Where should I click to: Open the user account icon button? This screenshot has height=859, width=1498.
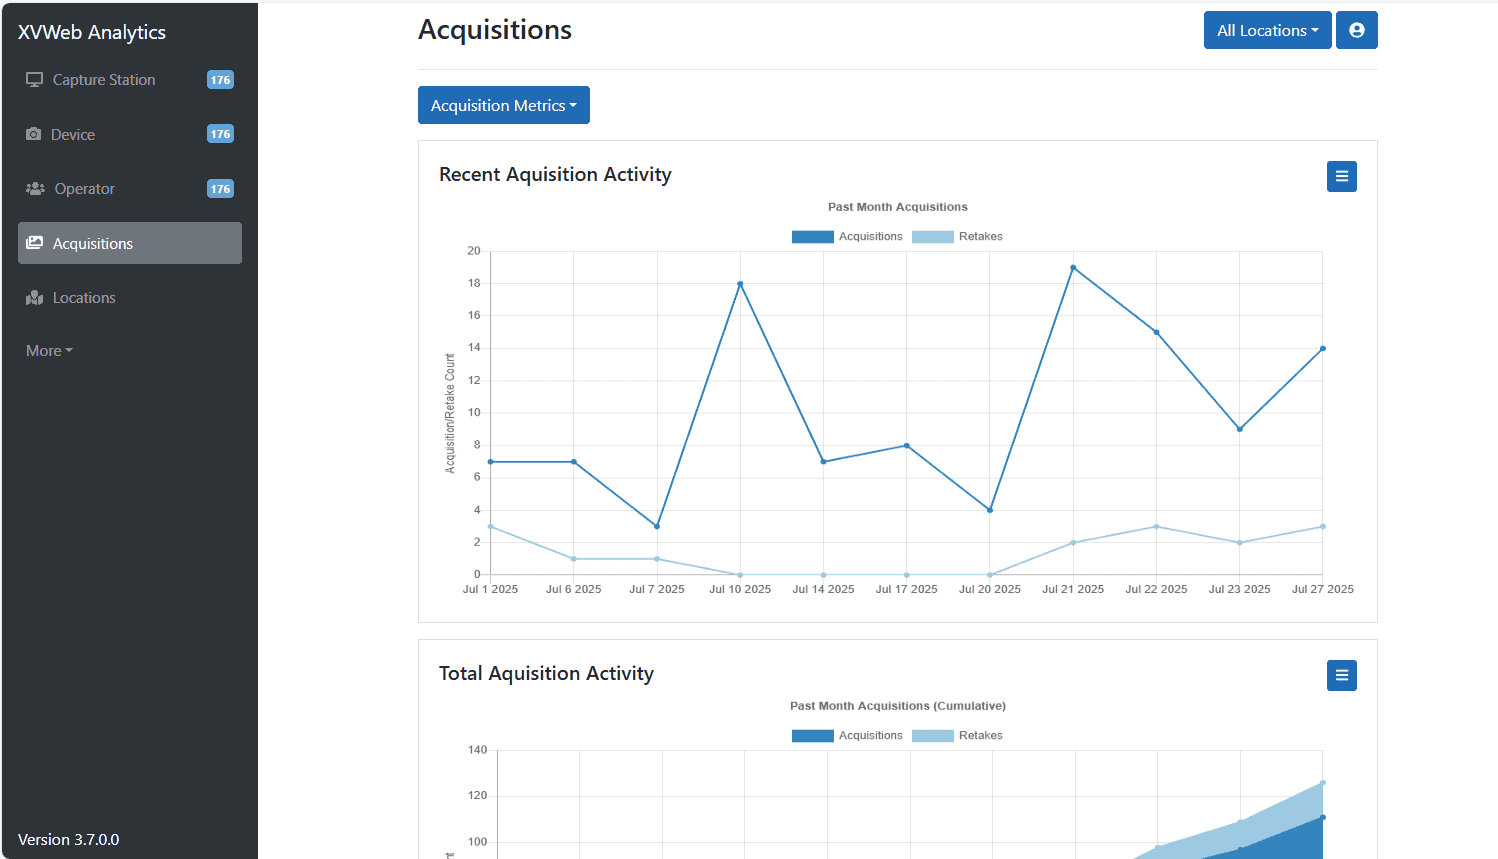click(1356, 30)
